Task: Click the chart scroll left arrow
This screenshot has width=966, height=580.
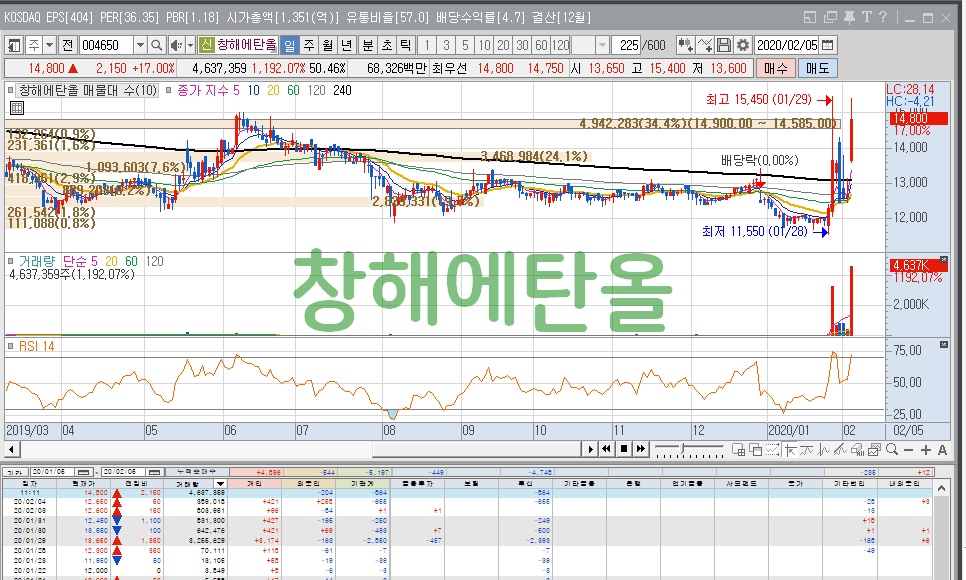Action: point(11,449)
